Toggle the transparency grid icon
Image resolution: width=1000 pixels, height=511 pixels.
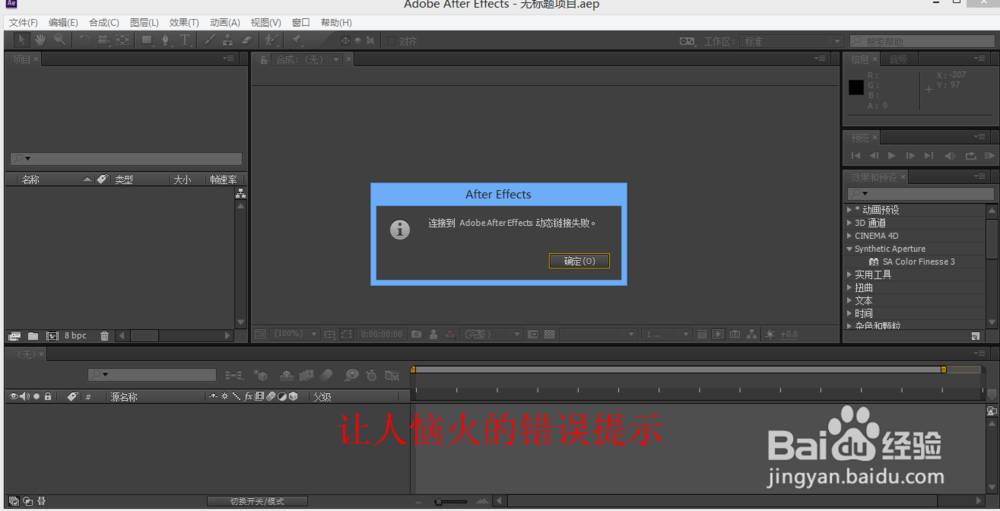click(550, 334)
